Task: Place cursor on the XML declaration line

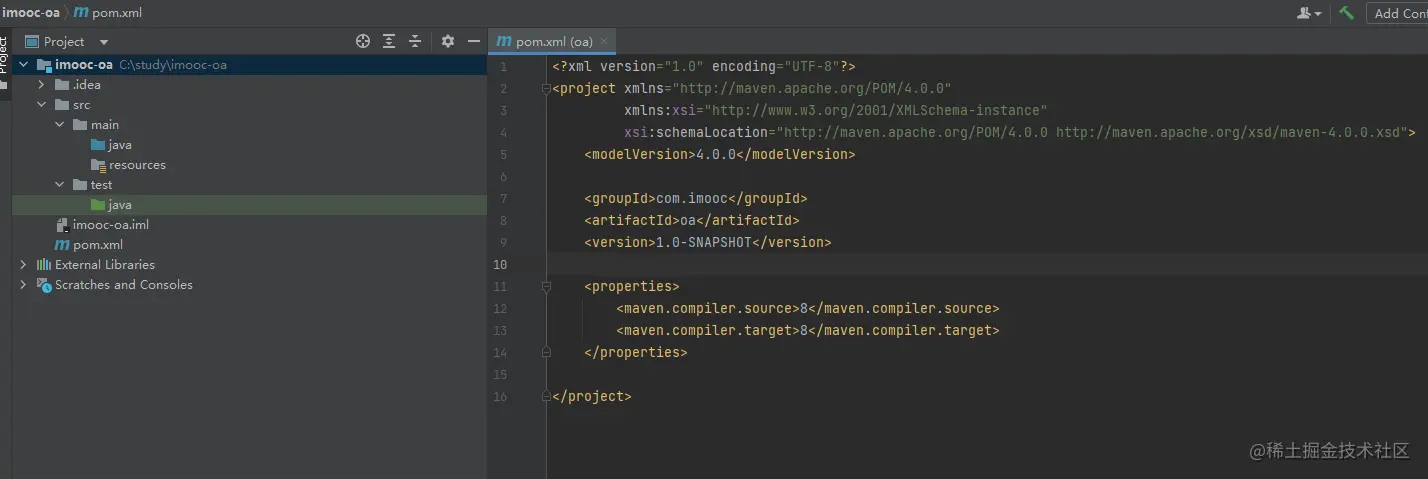Action: (703, 66)
